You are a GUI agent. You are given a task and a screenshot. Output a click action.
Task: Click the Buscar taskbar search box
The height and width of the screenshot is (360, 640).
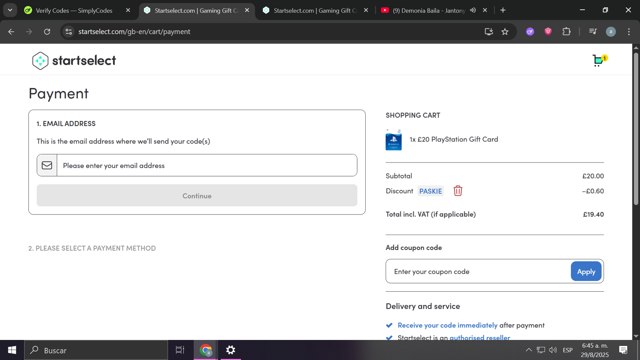point(96,350)
